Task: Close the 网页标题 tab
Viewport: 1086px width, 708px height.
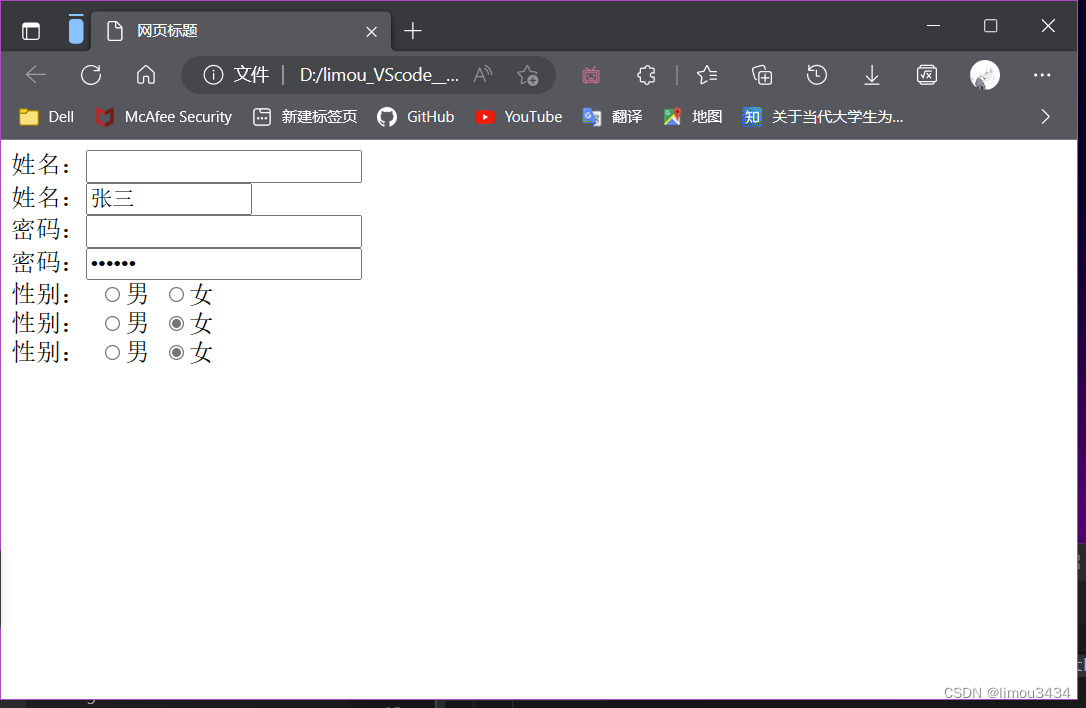Action: pos(371,32)
